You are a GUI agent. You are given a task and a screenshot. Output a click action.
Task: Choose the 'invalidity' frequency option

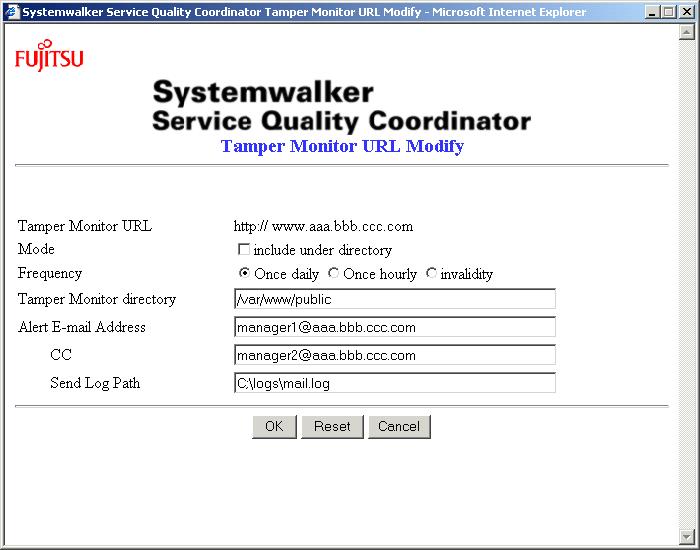click(x=431, y=272)
